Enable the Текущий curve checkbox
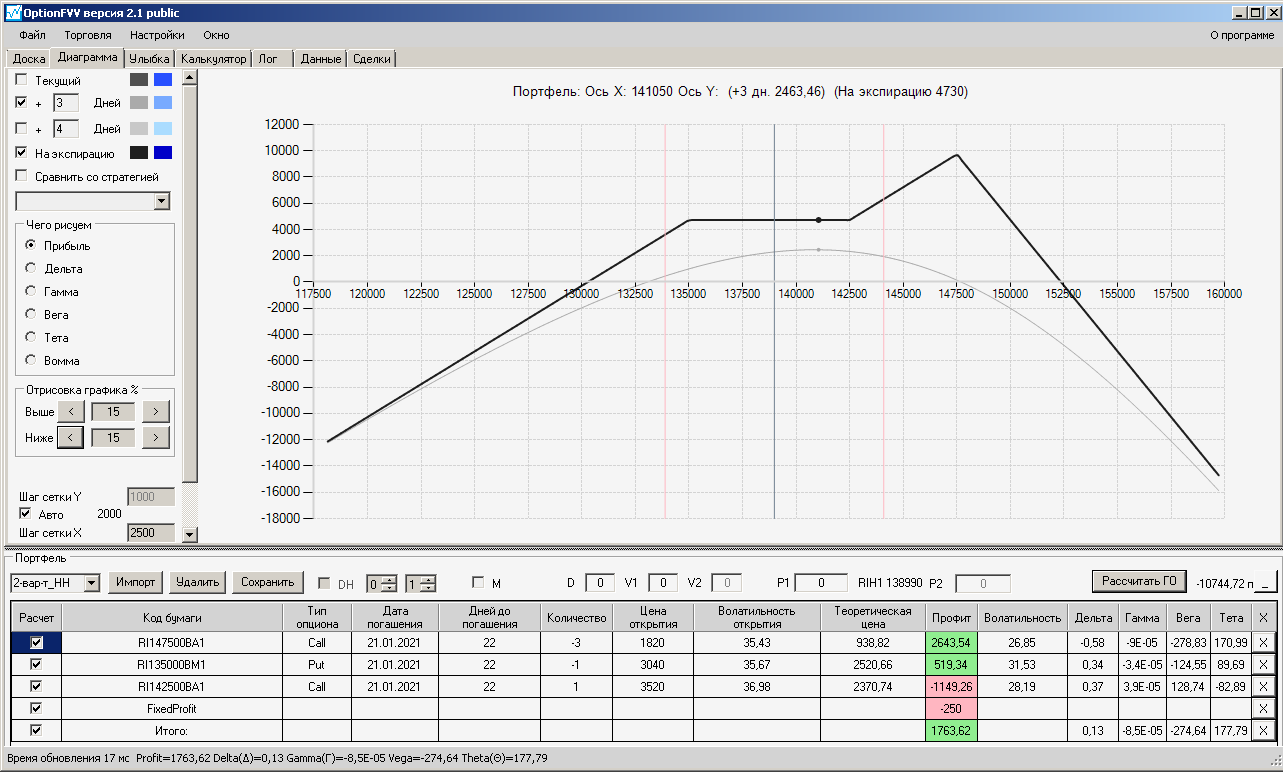1283x772 pixels. point(22,80)
